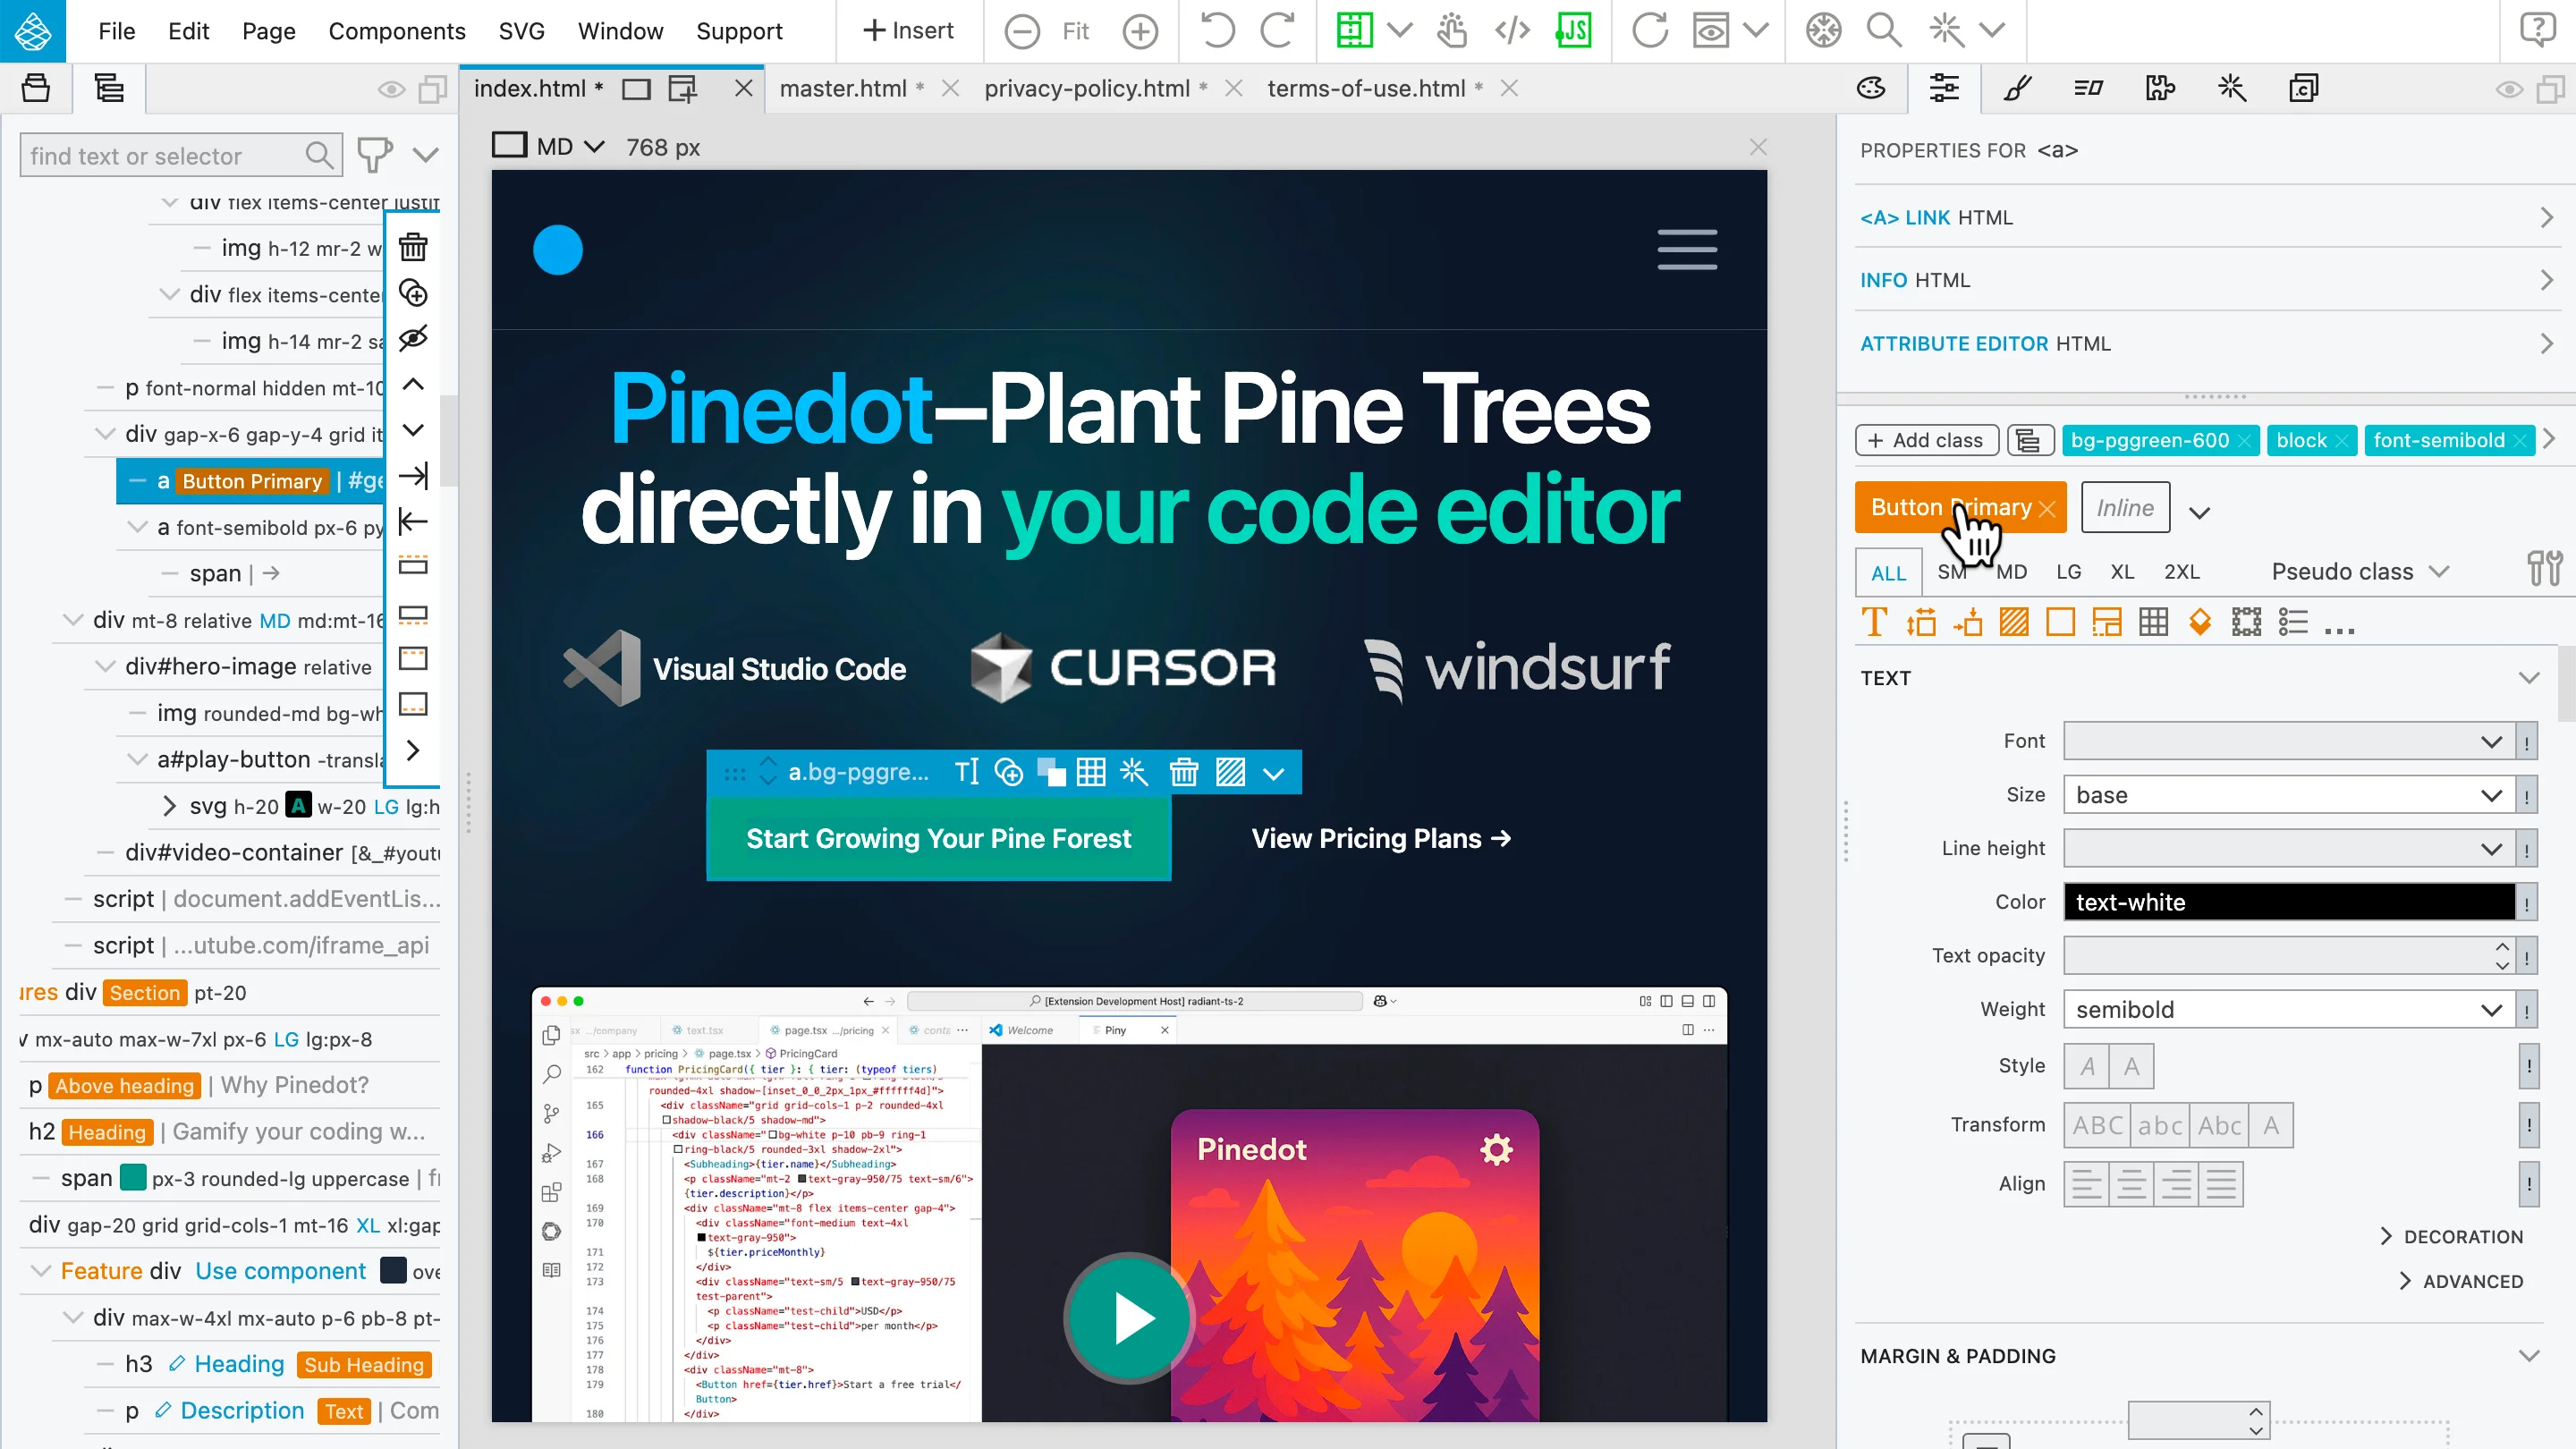Click the View Pricing Plans link
The height and width of the screenshot is (1449, 2576).
point(1380,838)
